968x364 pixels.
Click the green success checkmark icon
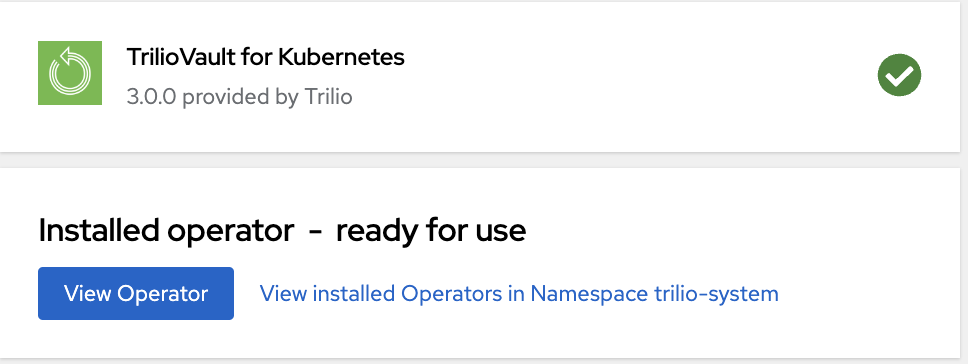click(899, 75)
